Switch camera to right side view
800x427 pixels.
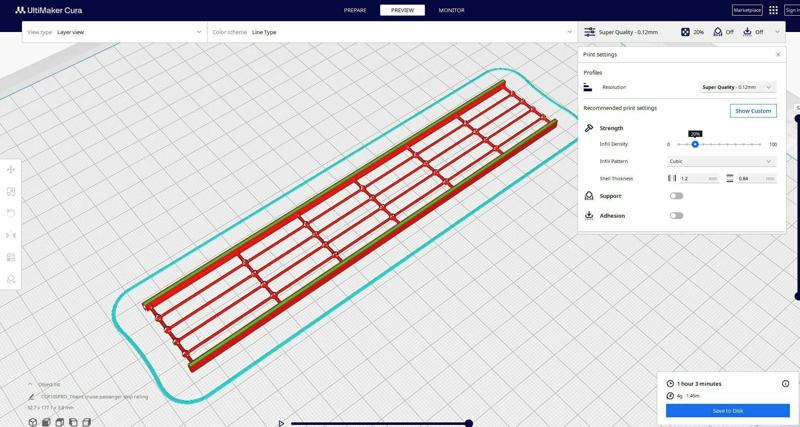[x=86, y=422]
